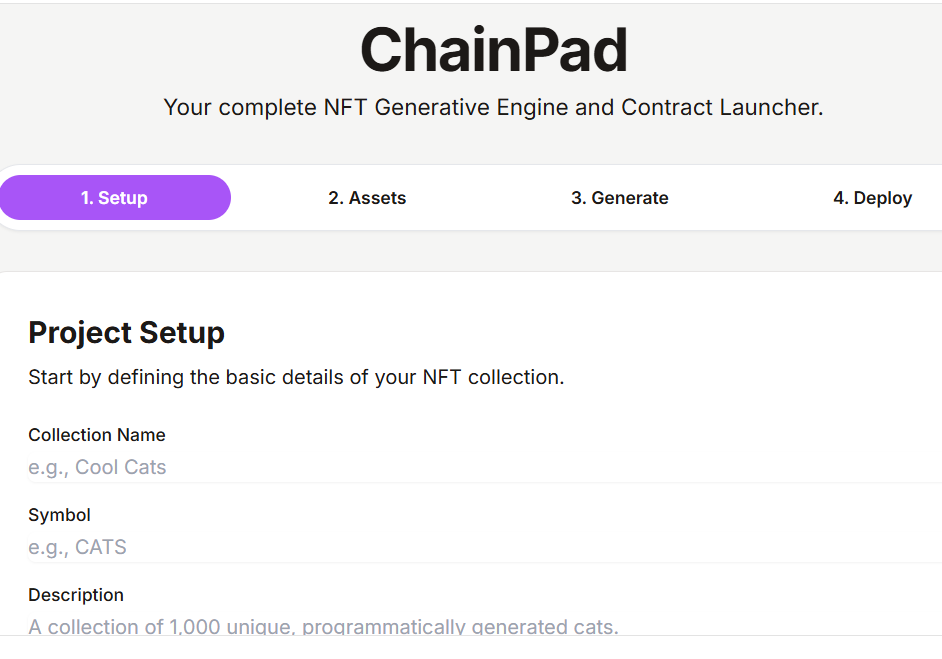The height and width of the screenshot is (659, 942).
Task: Select the 'e.g., Cool Cats' placeholder text
Action: [x=97, y=467]
